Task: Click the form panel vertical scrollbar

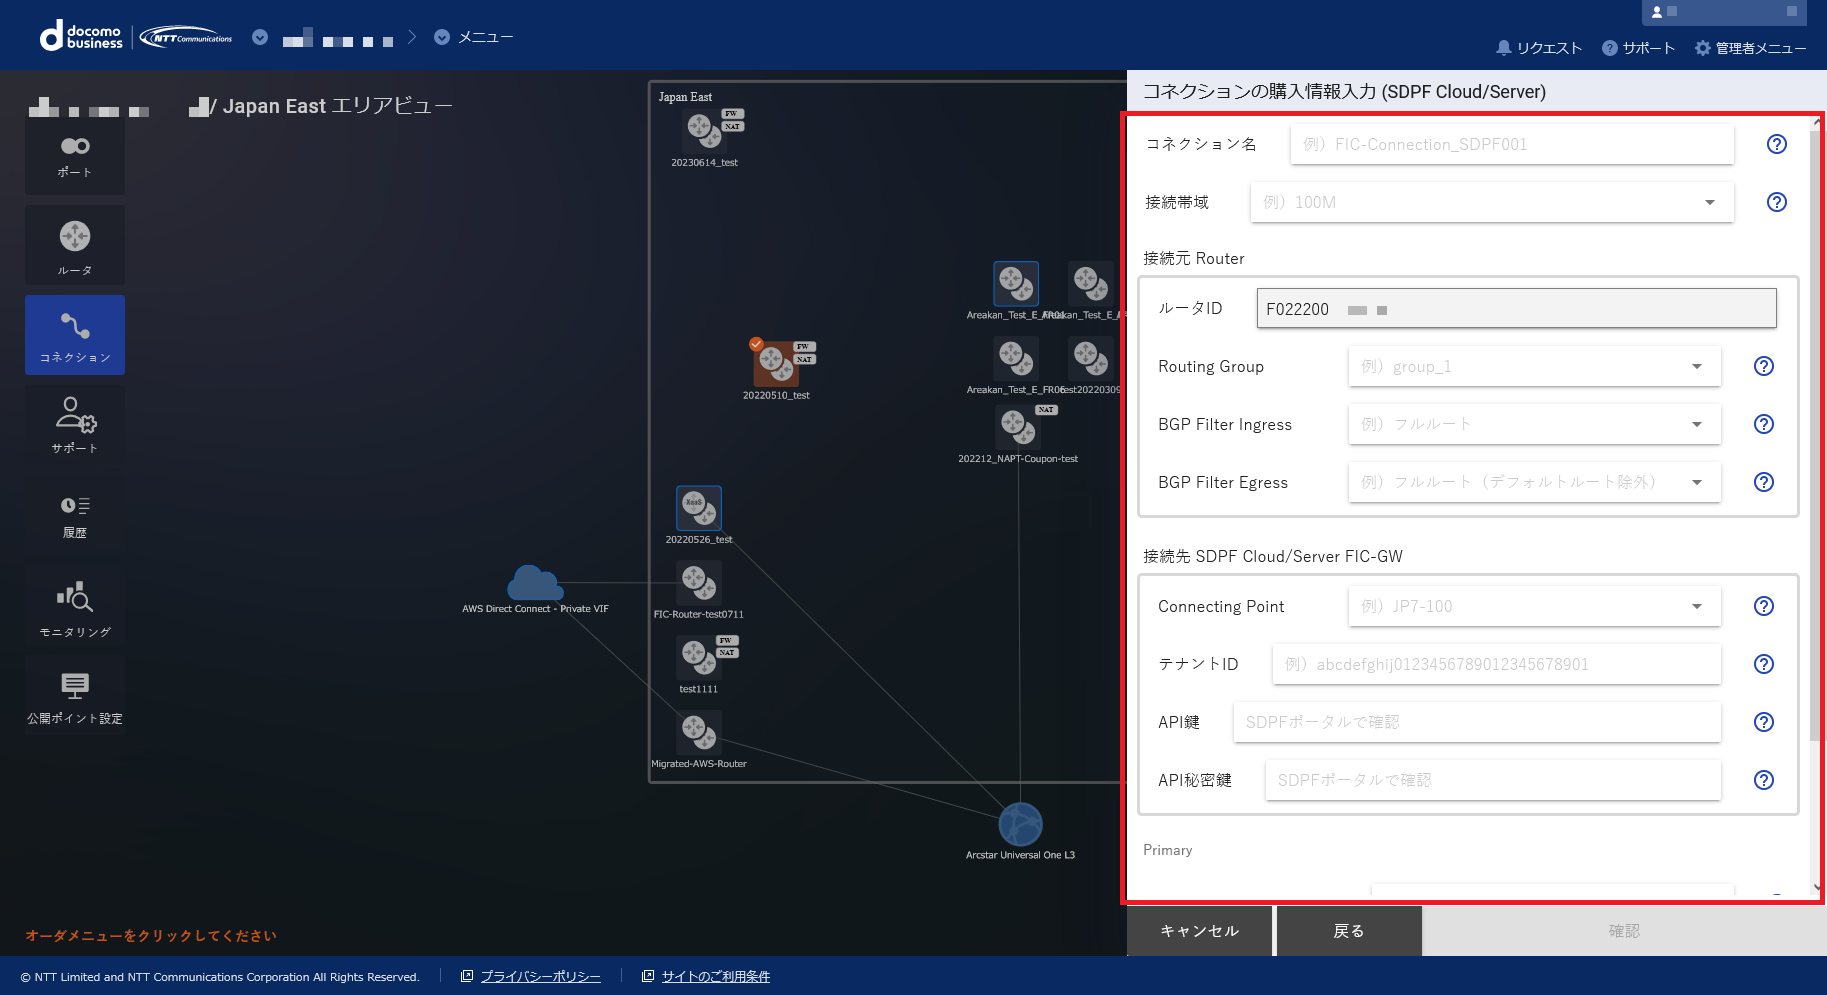Action: point(1816,435)
